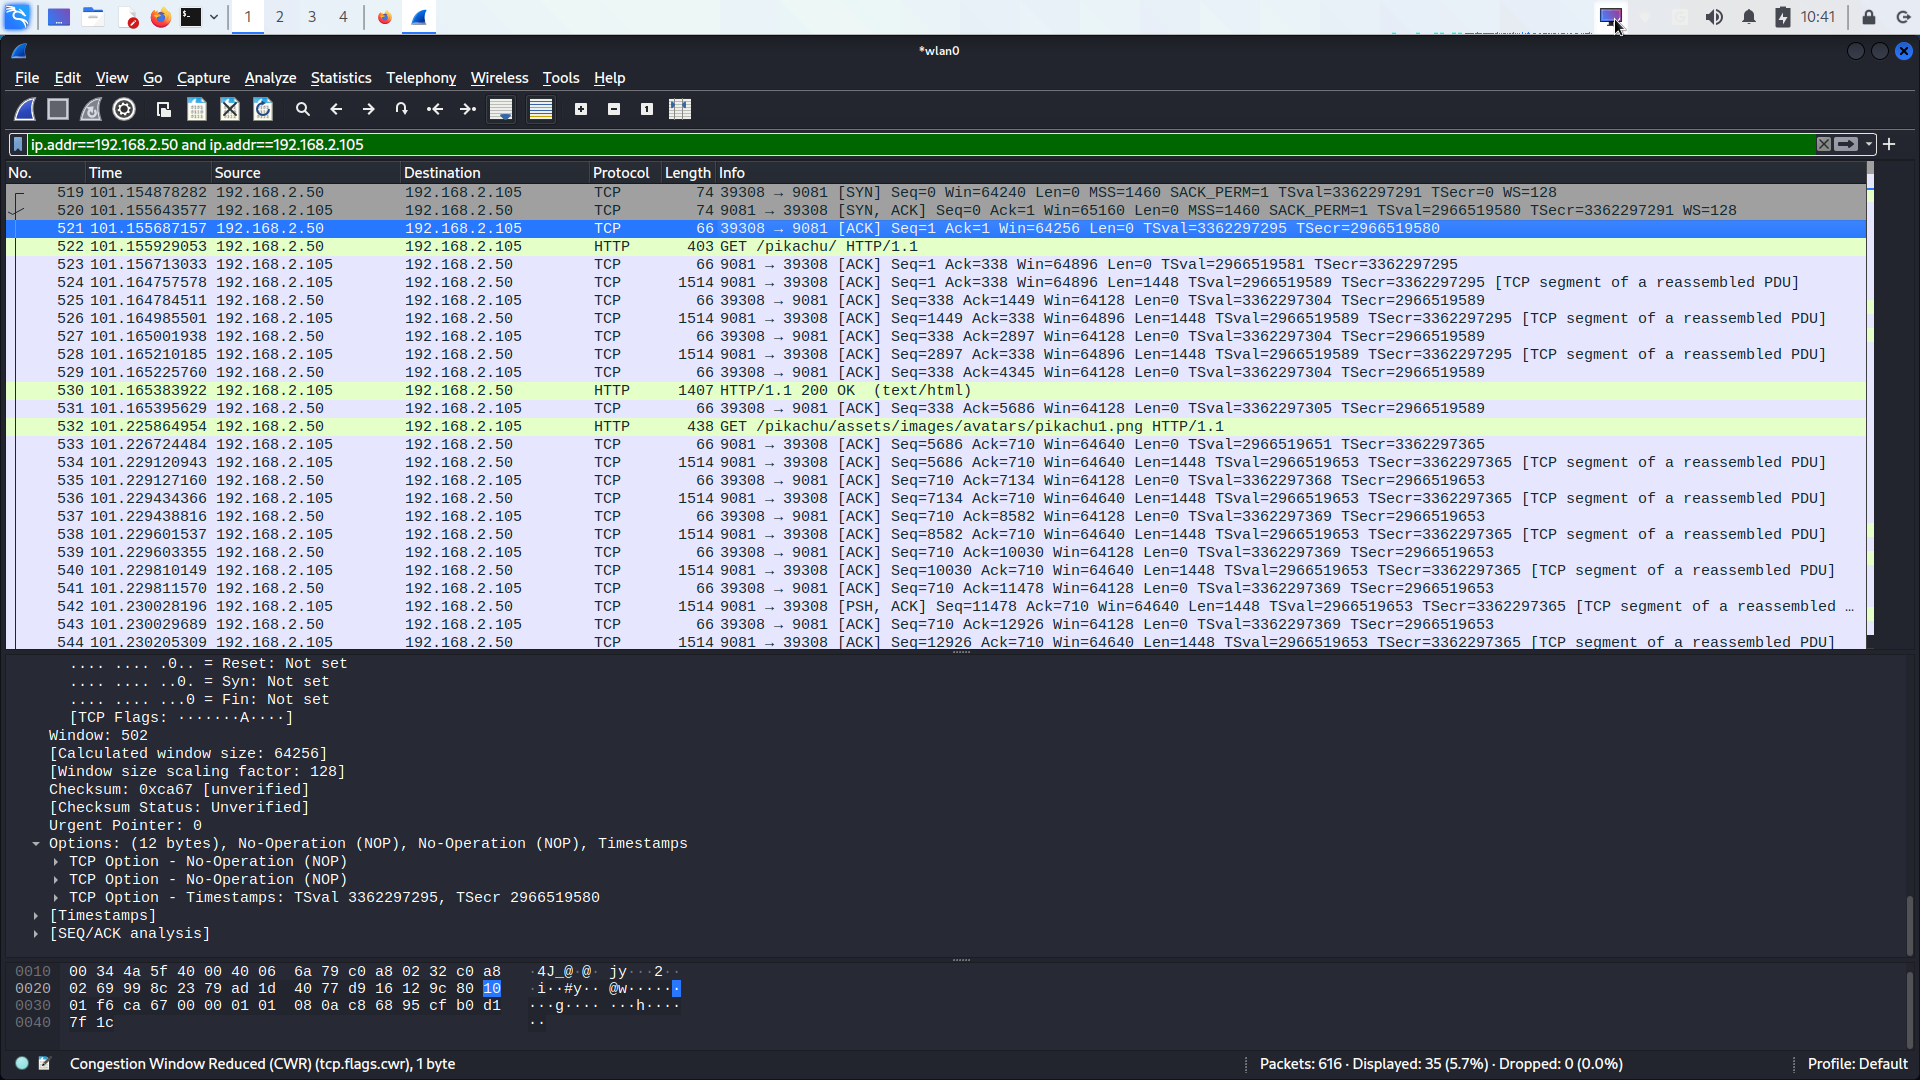Open the display filter history dropdown
This screenshot has height=1080, width=1920.
(x=1869, y=145)
